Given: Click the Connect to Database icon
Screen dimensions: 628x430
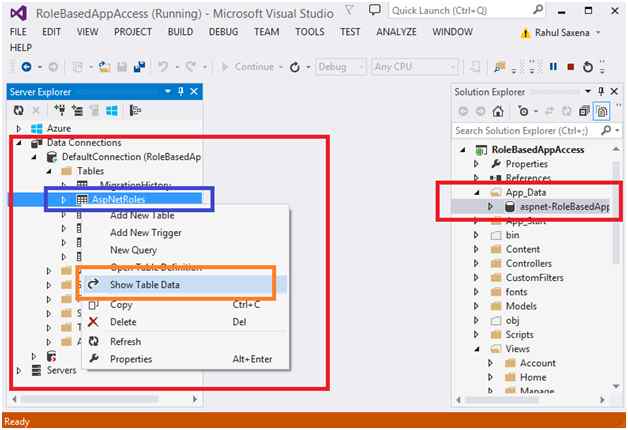Looking at the screenshot, I should (60, 111).
